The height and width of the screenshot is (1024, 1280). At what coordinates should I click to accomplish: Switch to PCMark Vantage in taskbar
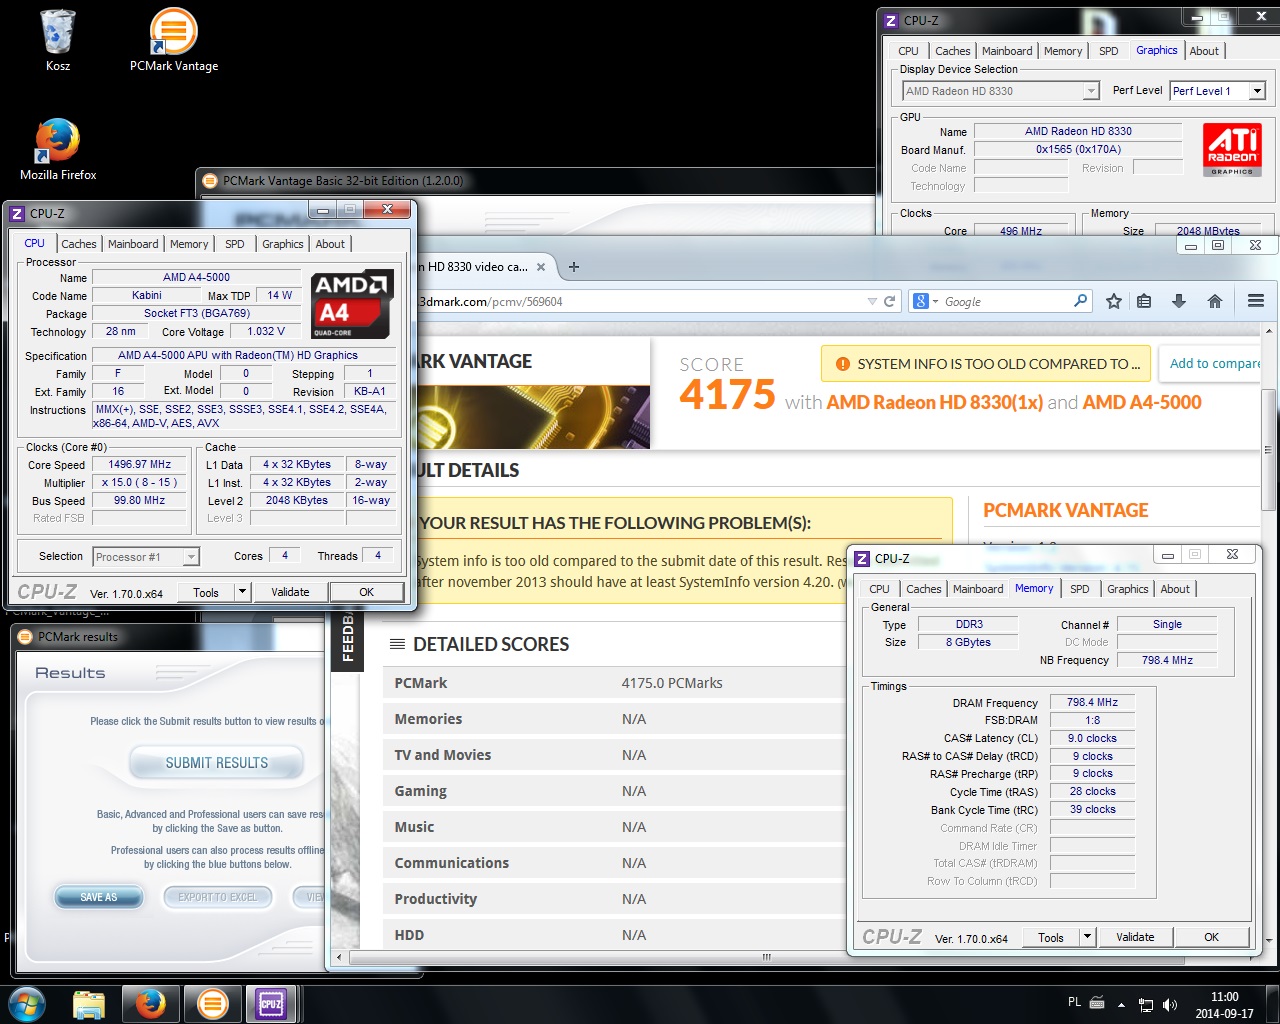click(212, 1004)
